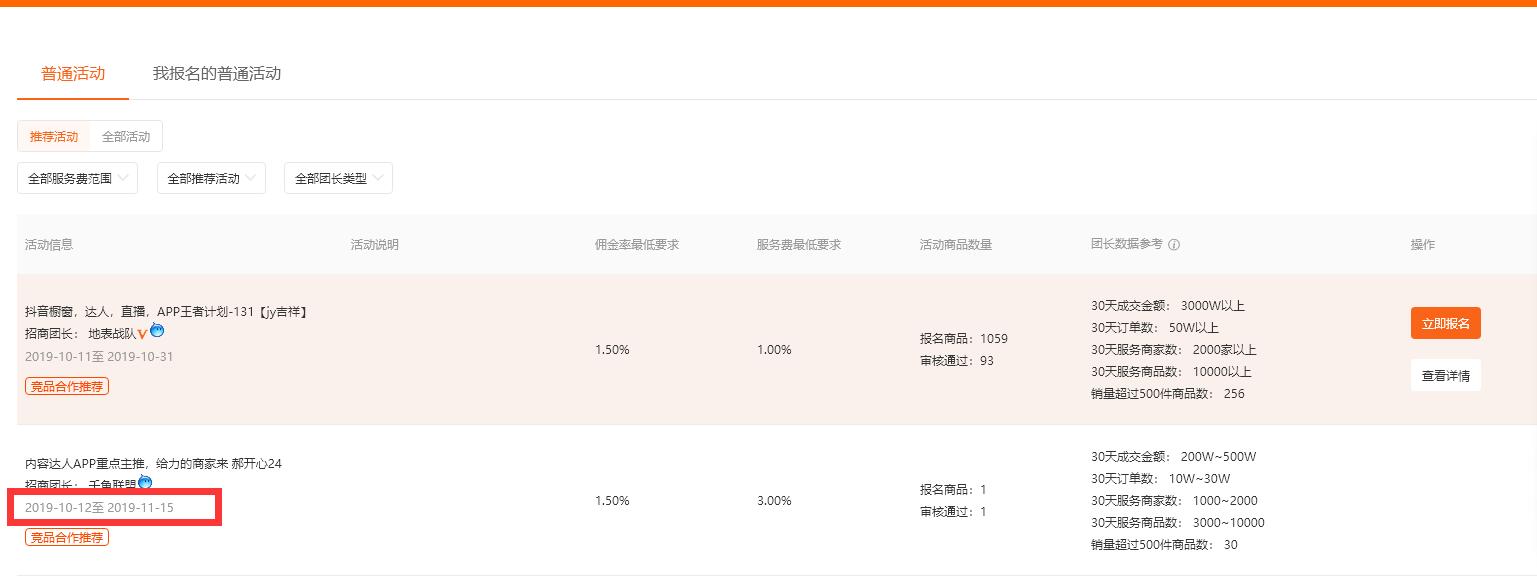Click the 地表战队 team leader name
1537x584 pixels.
pos(110,333)
